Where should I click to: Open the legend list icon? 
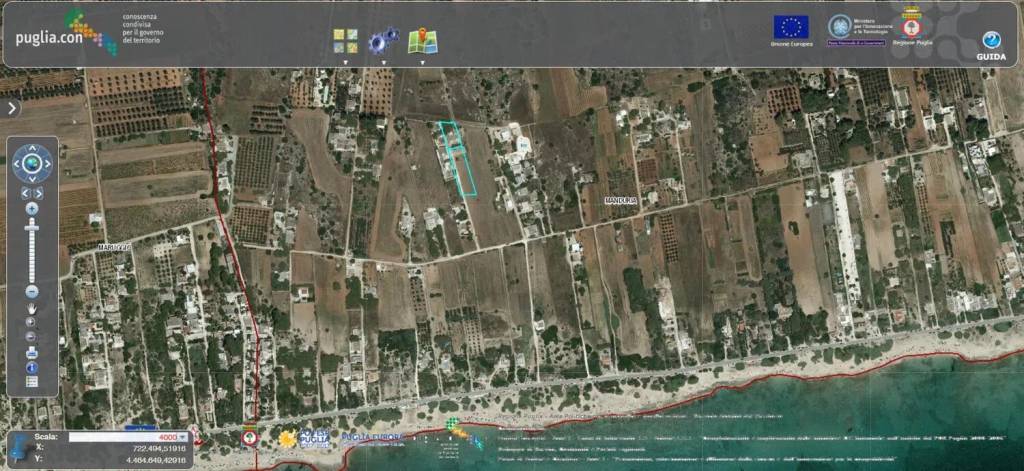point(32,382)
